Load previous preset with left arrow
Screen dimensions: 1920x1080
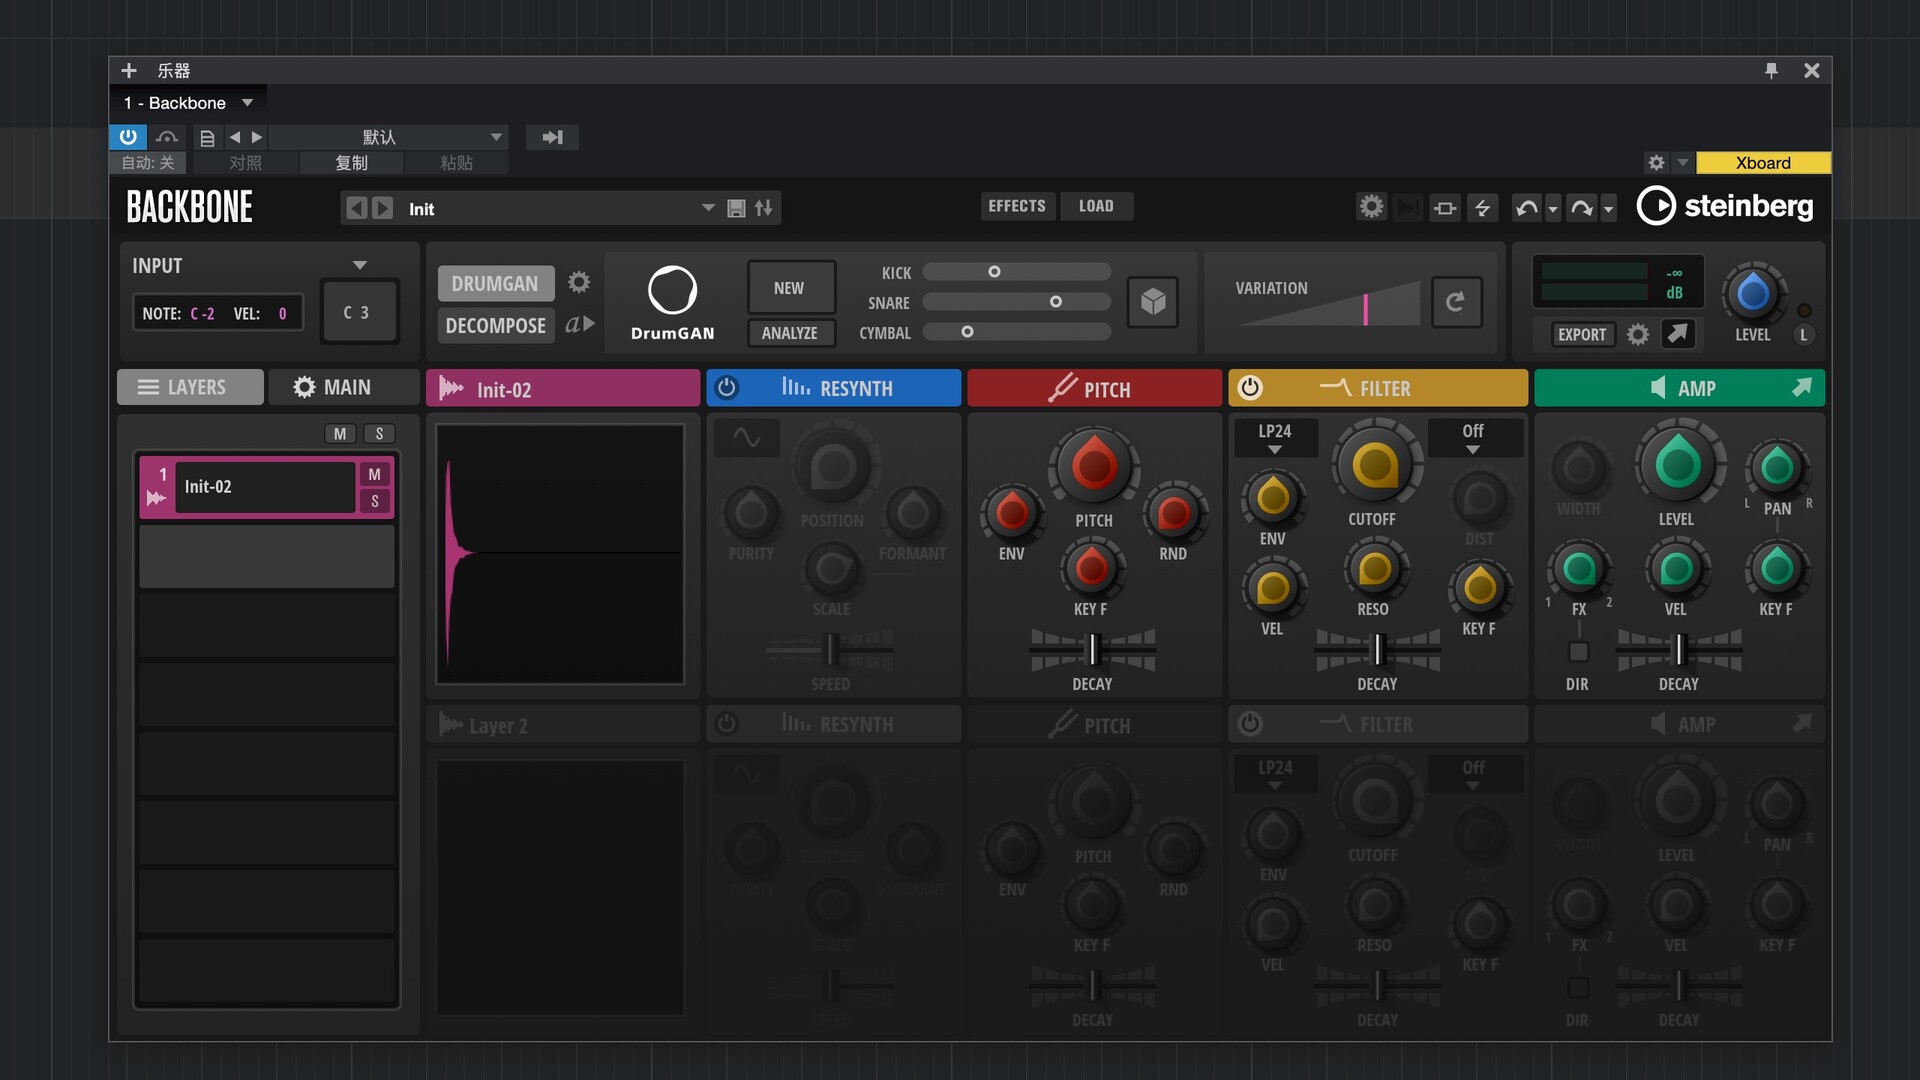(x=356, y=208)
